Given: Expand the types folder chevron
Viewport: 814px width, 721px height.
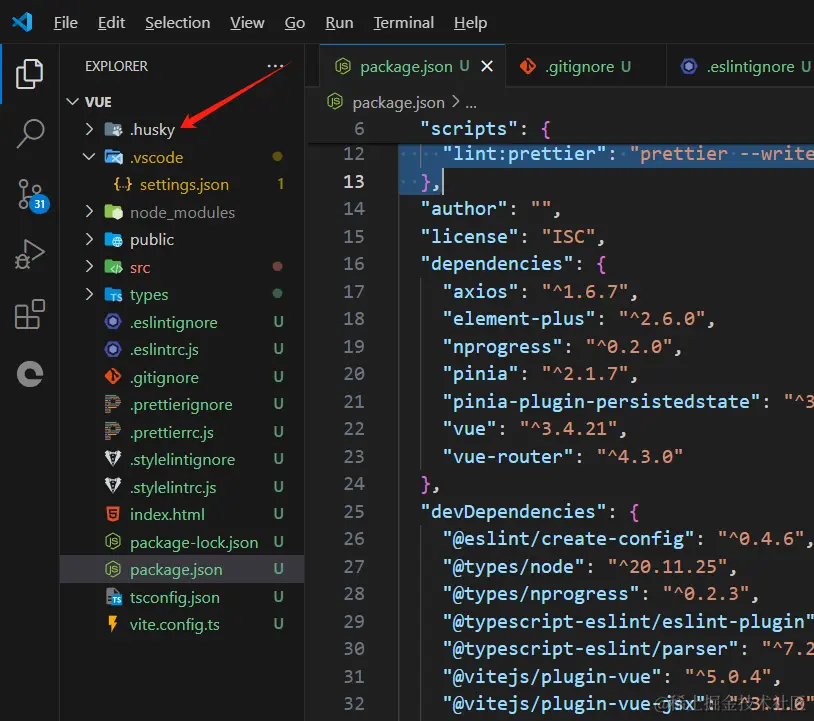Looking at the screenshot, I should point(89,294).
